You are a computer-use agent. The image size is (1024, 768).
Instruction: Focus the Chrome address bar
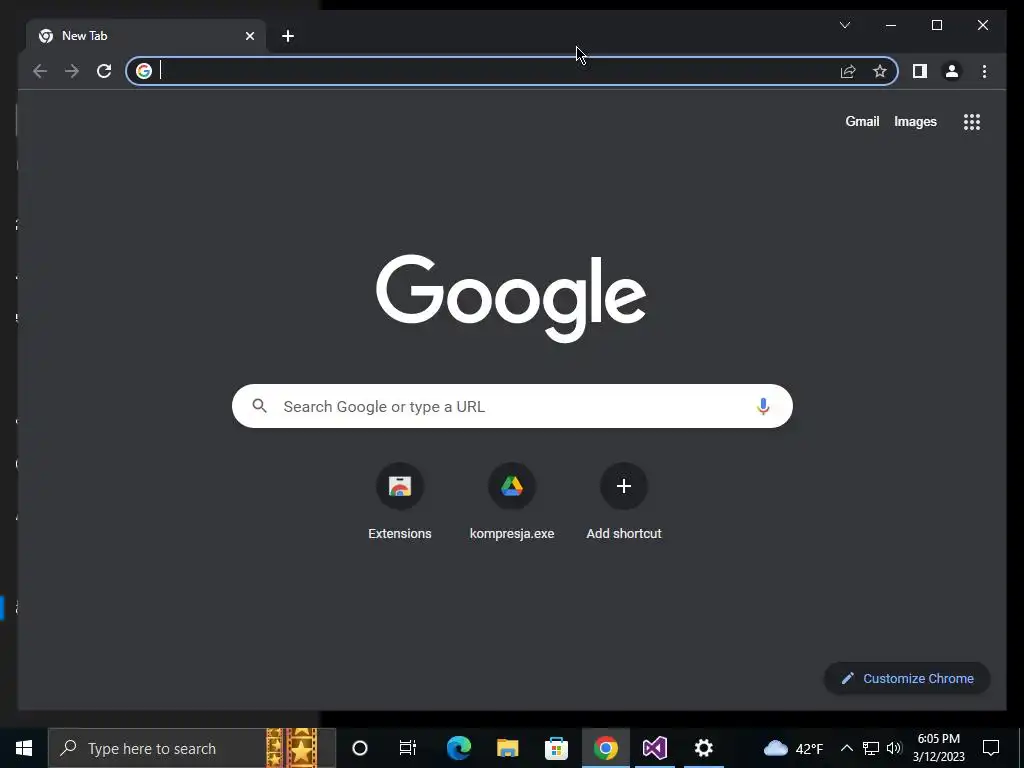point(511,71)
